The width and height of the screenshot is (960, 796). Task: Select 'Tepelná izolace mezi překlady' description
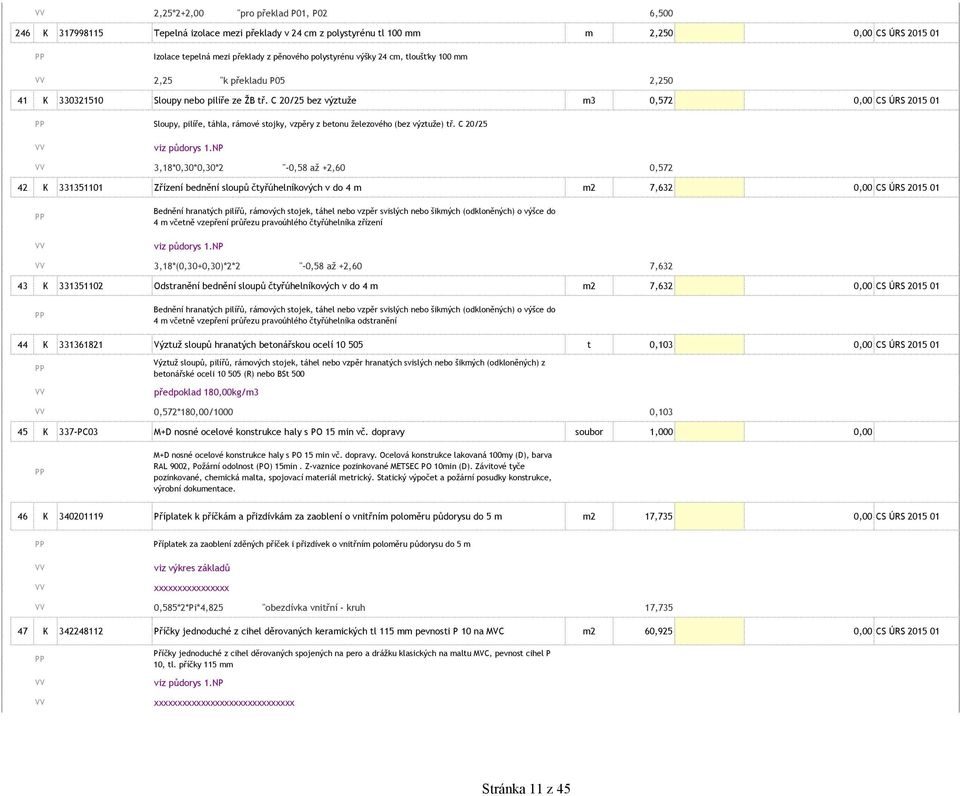coord(287,33)
